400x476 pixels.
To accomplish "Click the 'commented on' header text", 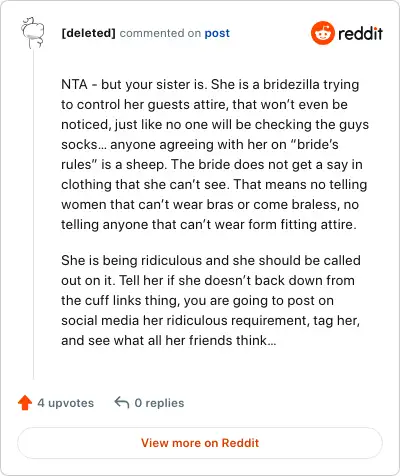I will click(x=160, y=33).
